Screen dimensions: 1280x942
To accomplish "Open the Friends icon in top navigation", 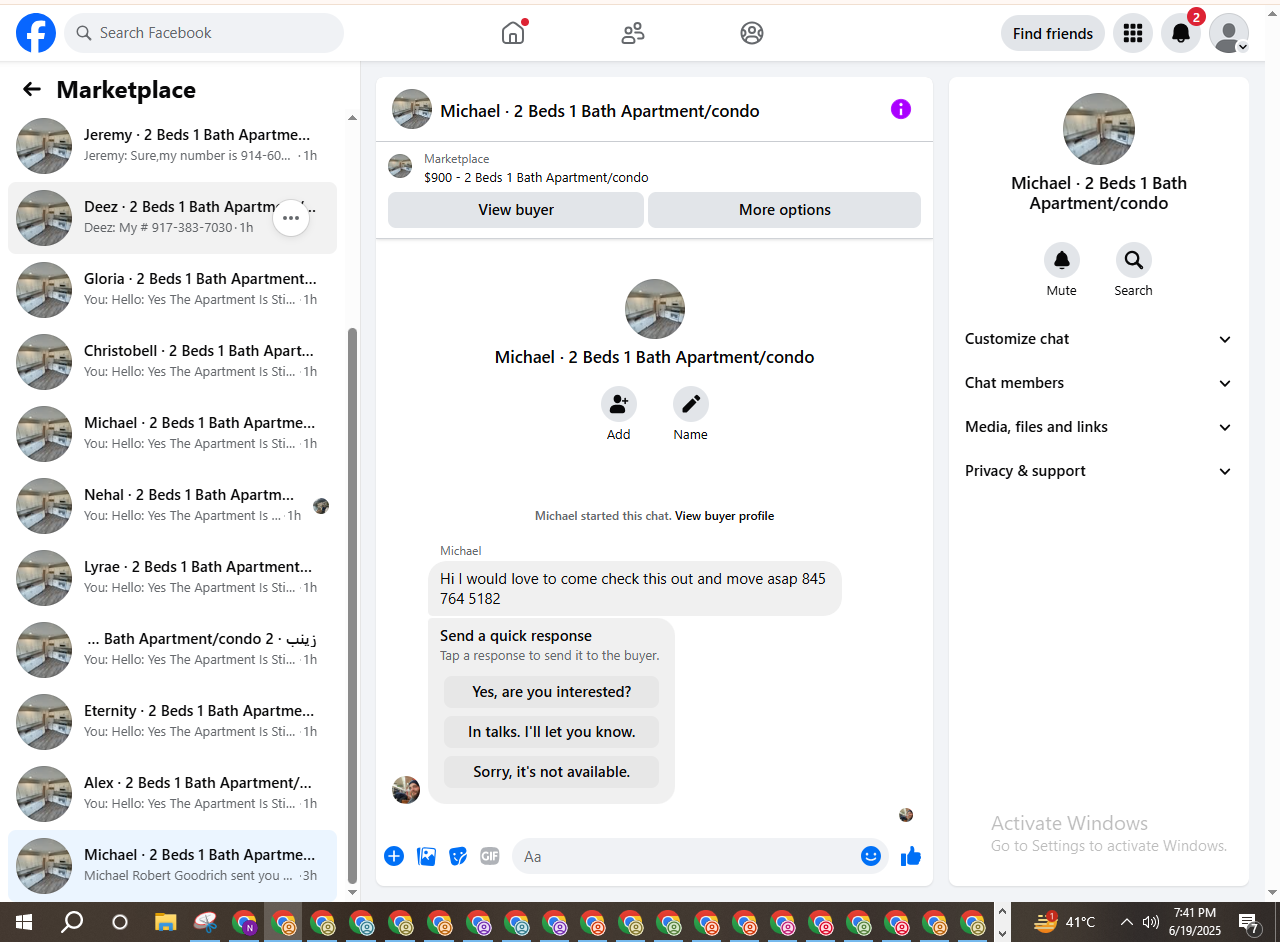I will (633, 33).
